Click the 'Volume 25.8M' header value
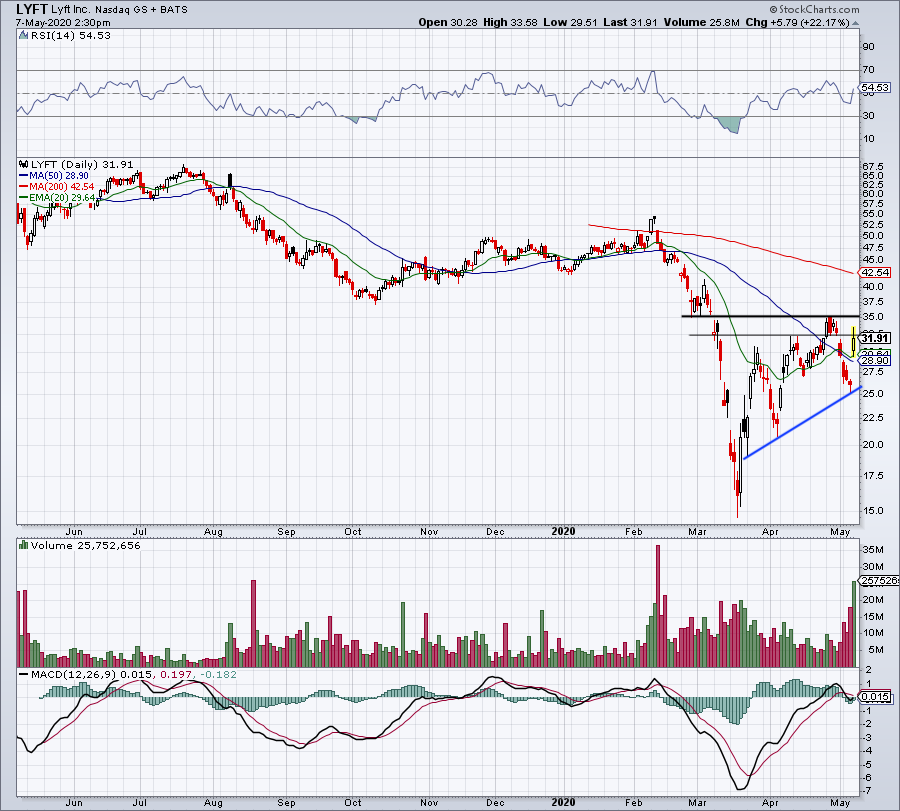Image resolution: width=900 pixels, height=811 pixels. [x=701, y=22]
